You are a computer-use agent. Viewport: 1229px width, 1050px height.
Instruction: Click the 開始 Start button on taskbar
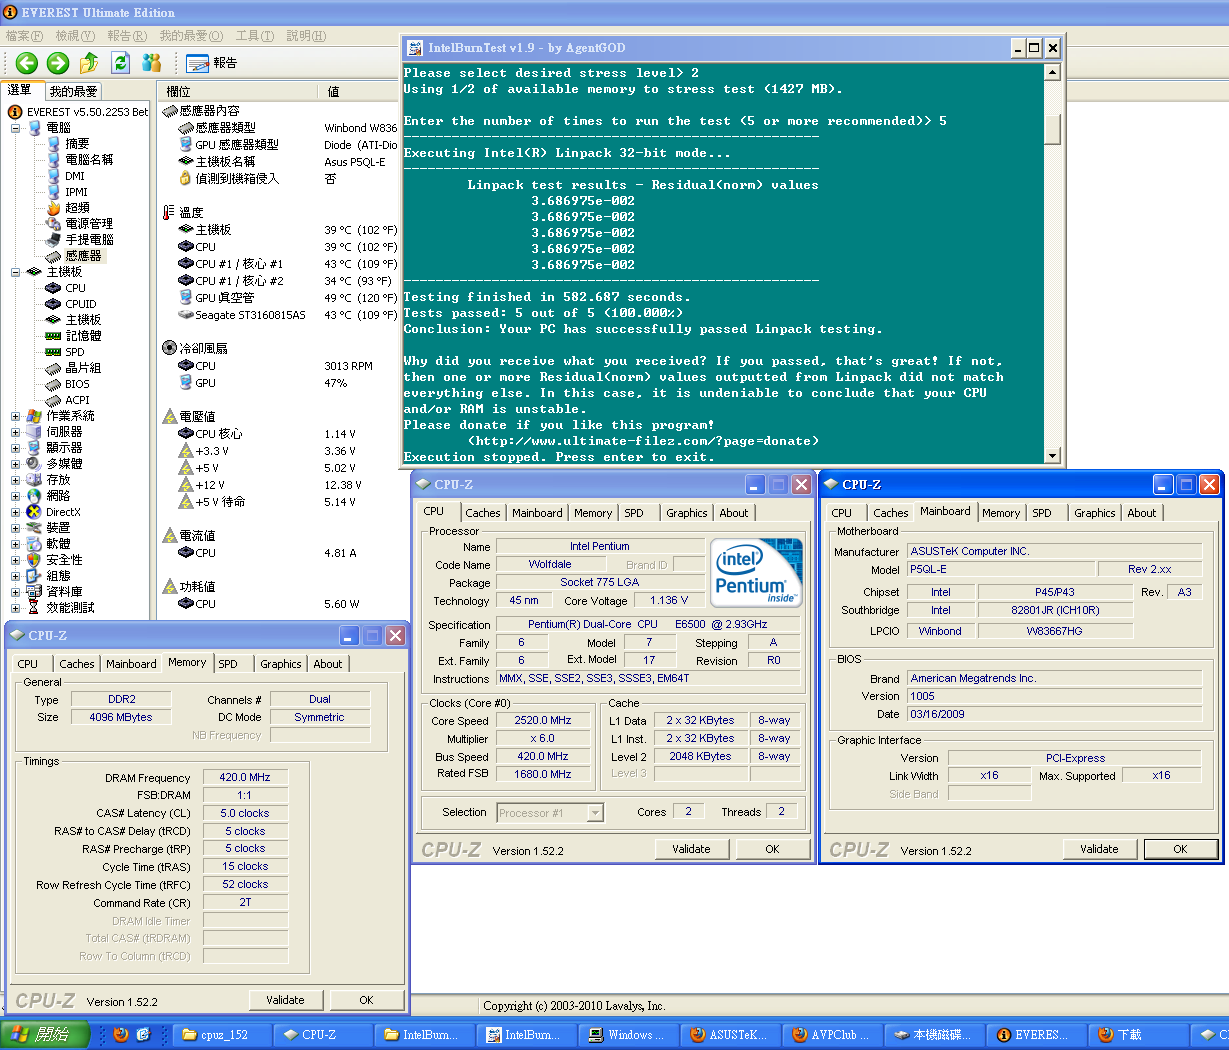pos(45,1034)
